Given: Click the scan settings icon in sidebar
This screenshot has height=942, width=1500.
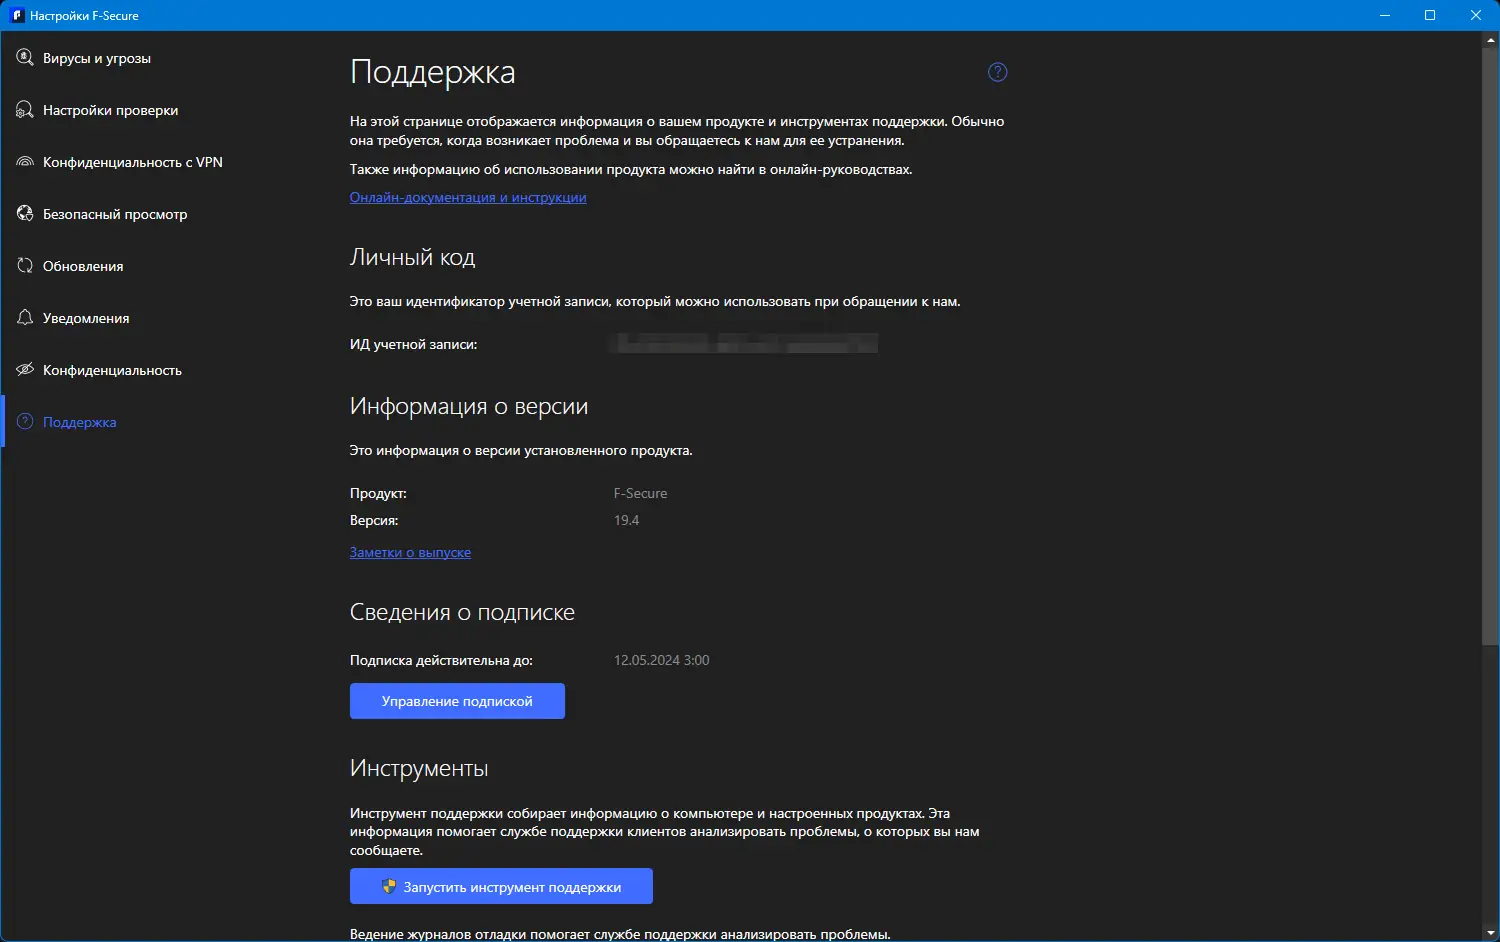Looking at the screenshot, I should (25, 110).
